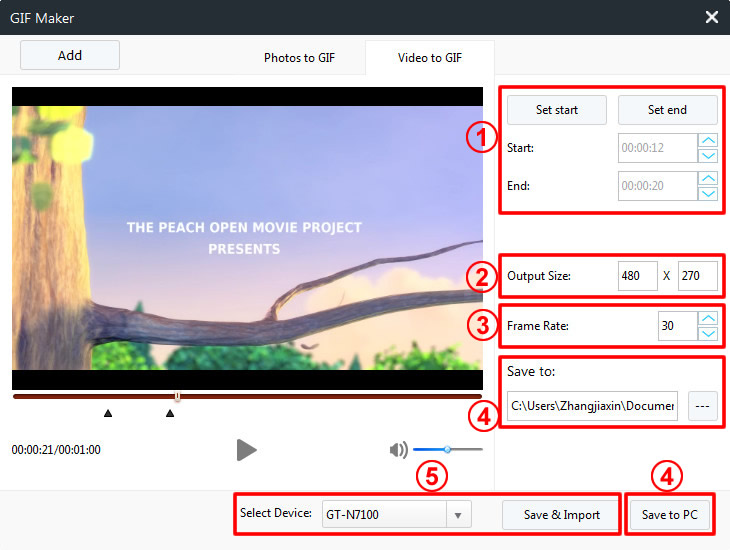Screen dimensions: 730x550
Task: Raise the Frame Rate with up arrow
Action: click(x=708, y=319)
